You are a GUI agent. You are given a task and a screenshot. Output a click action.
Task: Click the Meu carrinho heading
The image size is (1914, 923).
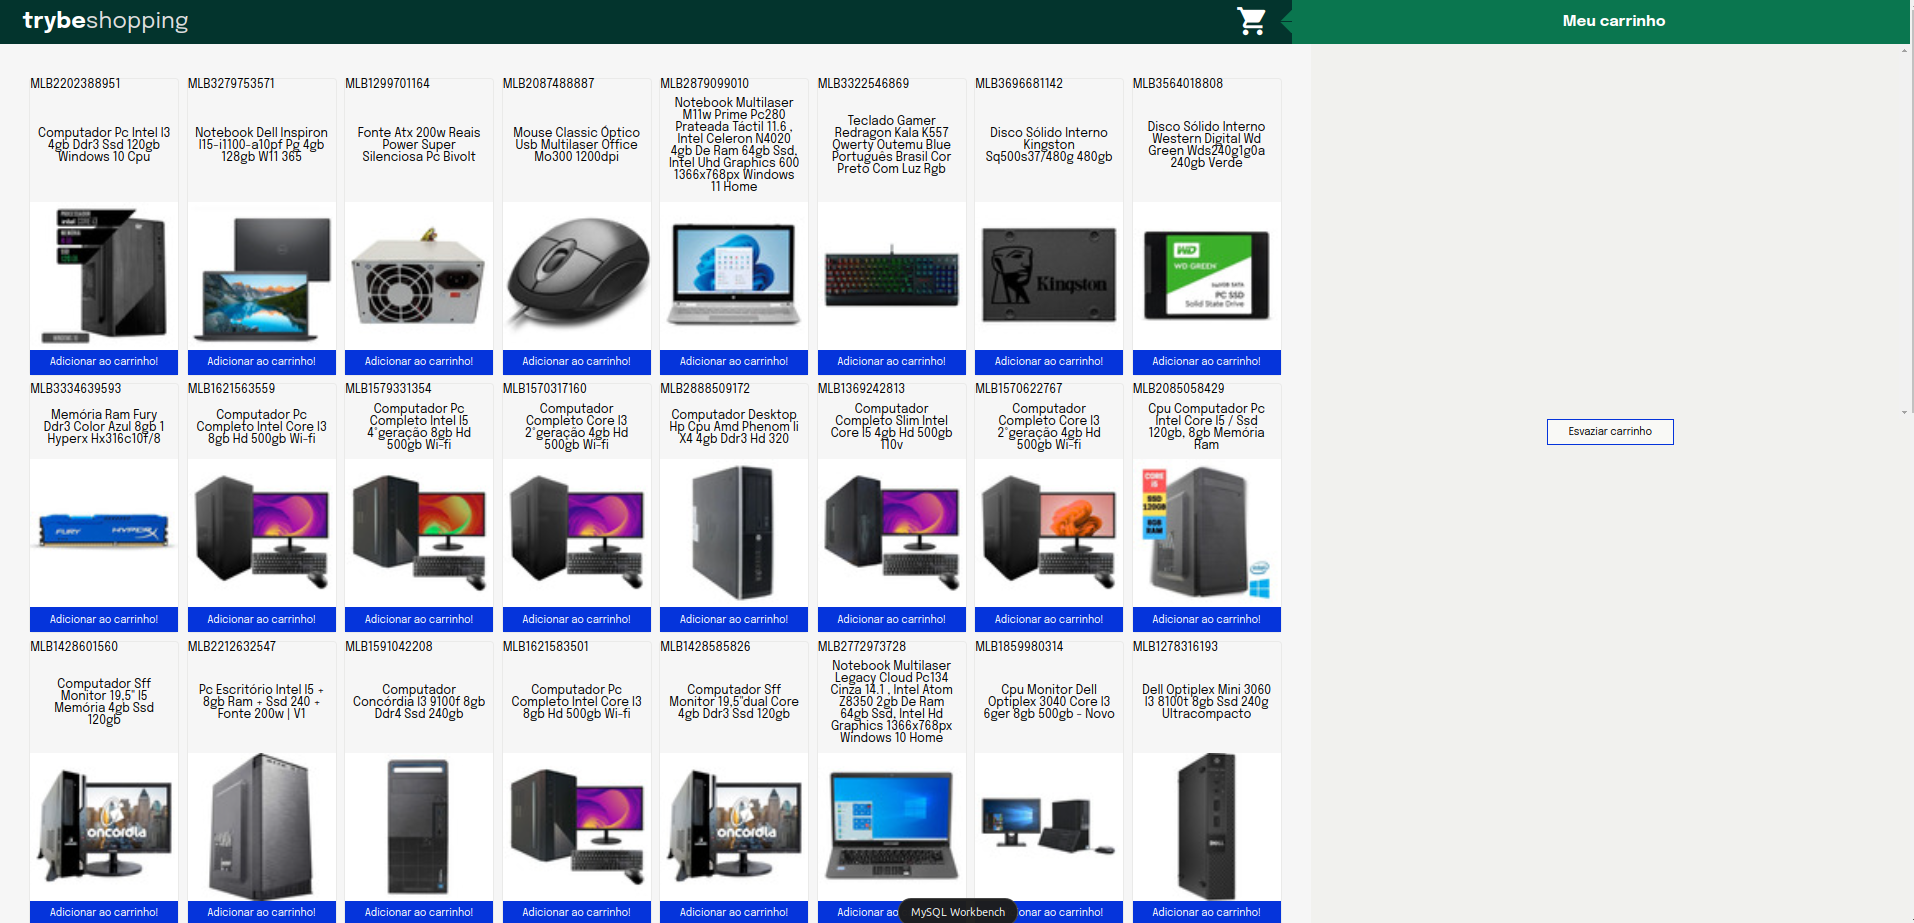(x=1613, y=21)
